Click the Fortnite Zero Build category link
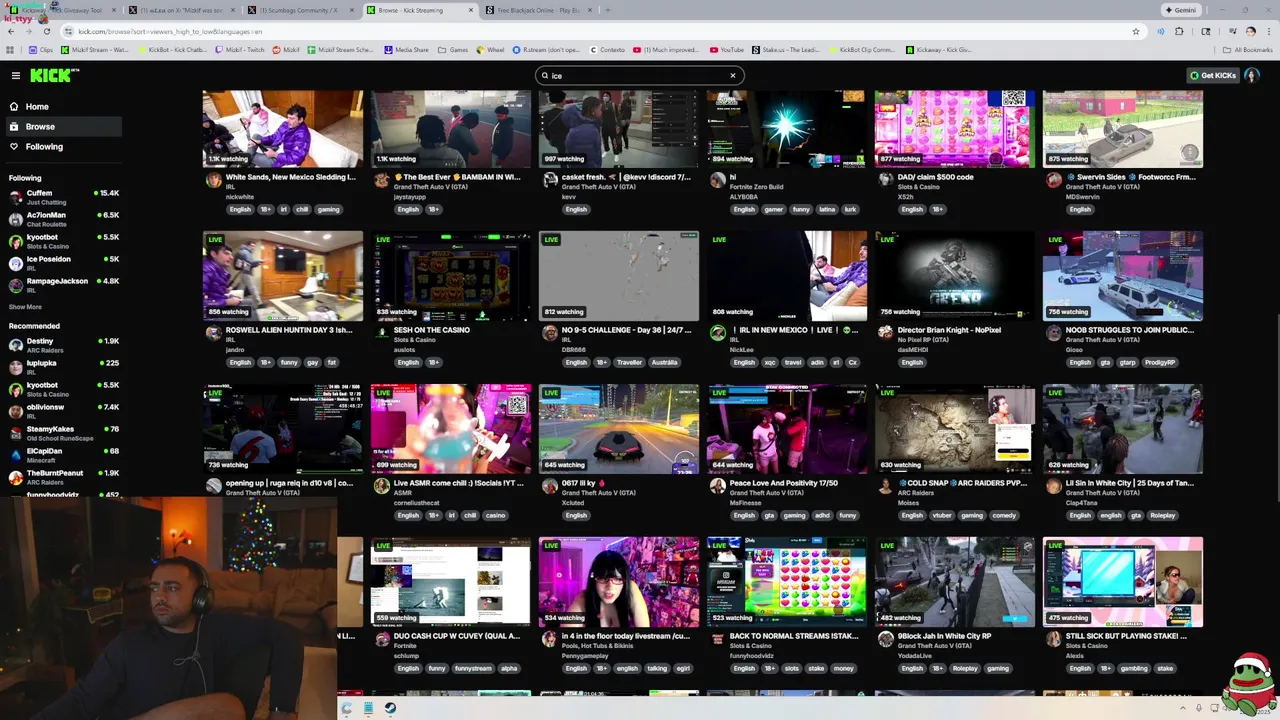Viewport: 1280px width, 720px height. coord(756,187)
